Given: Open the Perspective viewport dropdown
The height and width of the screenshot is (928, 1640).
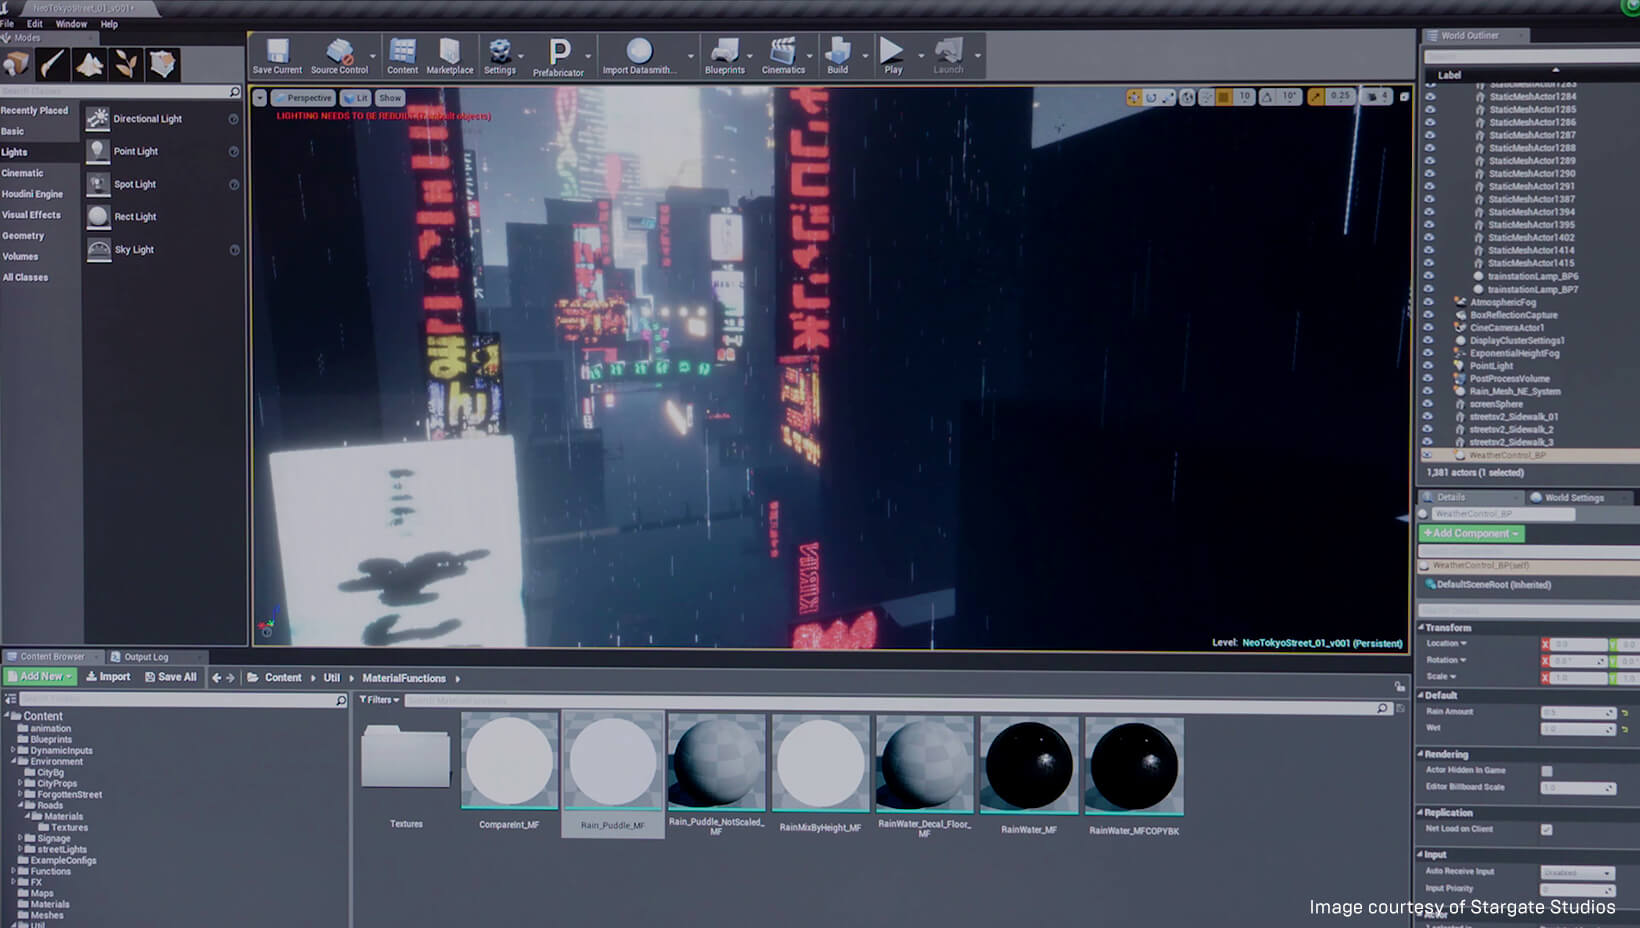Looking at the screenshot, I should 303,97.
